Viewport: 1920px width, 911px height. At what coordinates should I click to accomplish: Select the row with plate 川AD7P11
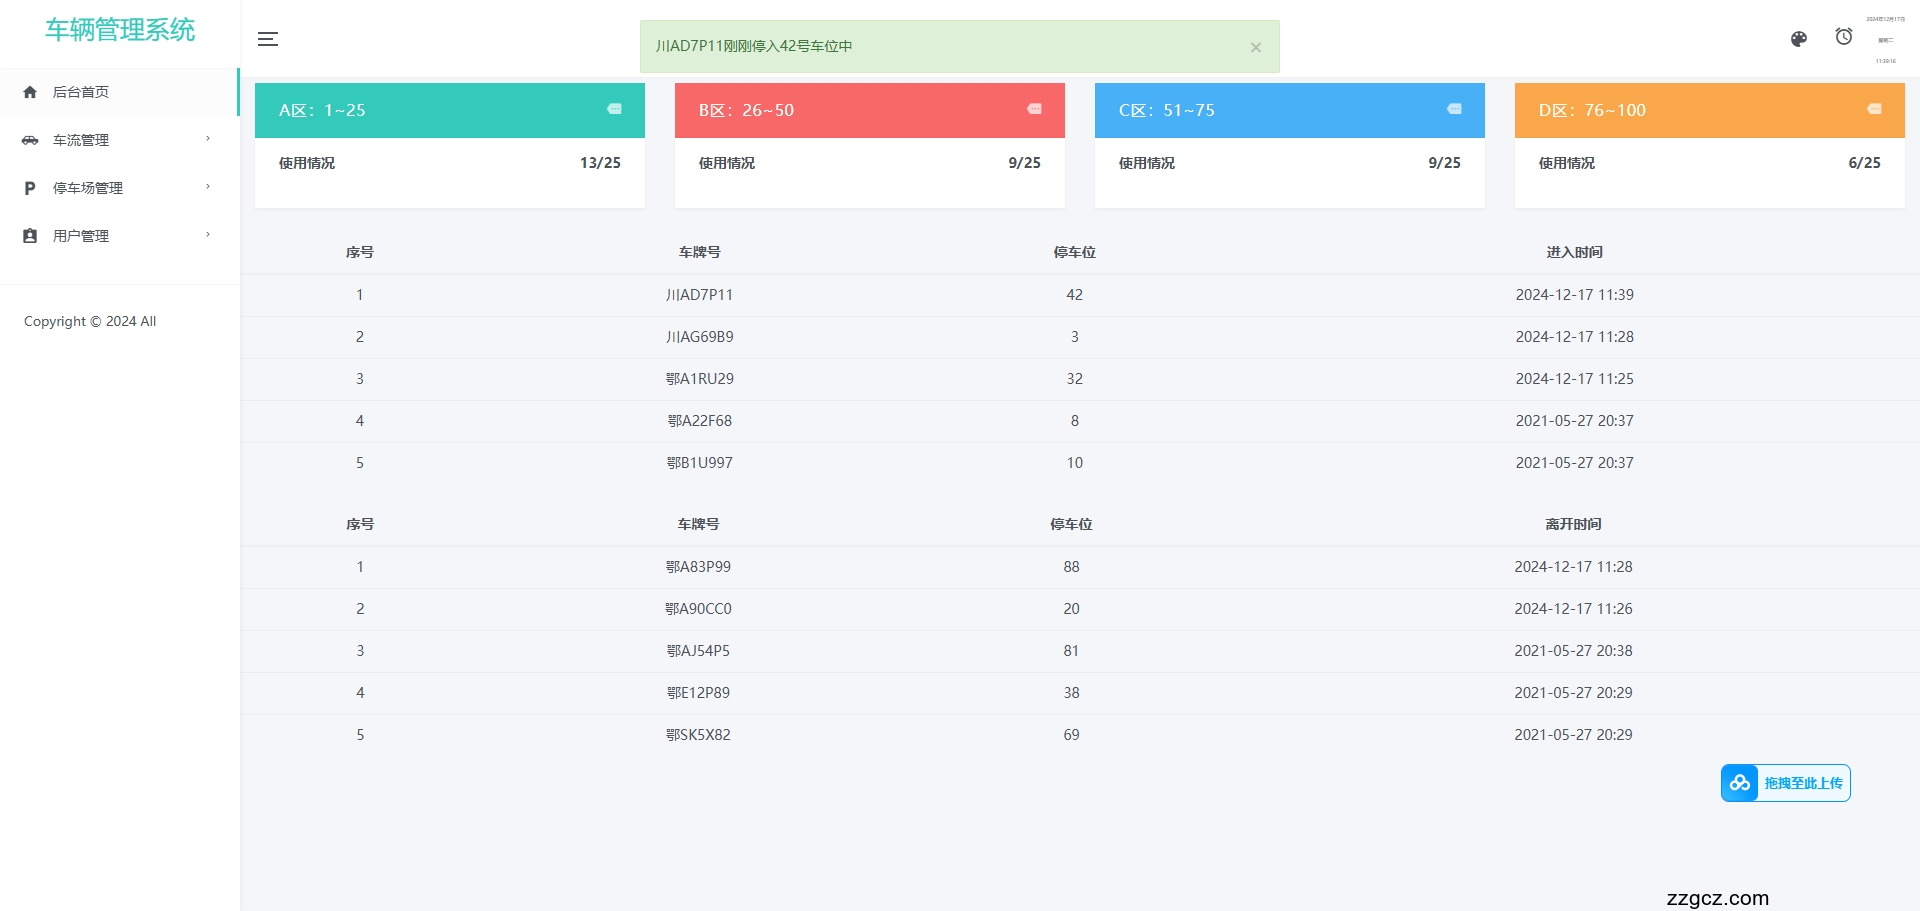pos(699,295)
